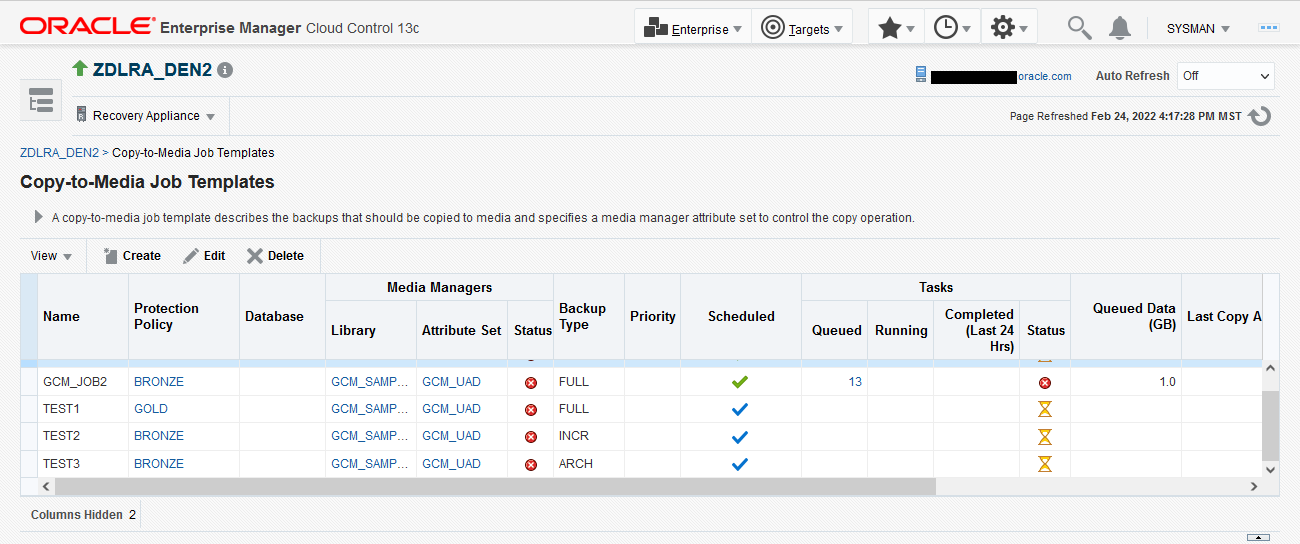
Task: Open the View menu in table toolbar
Action: [x=51, y=256]
